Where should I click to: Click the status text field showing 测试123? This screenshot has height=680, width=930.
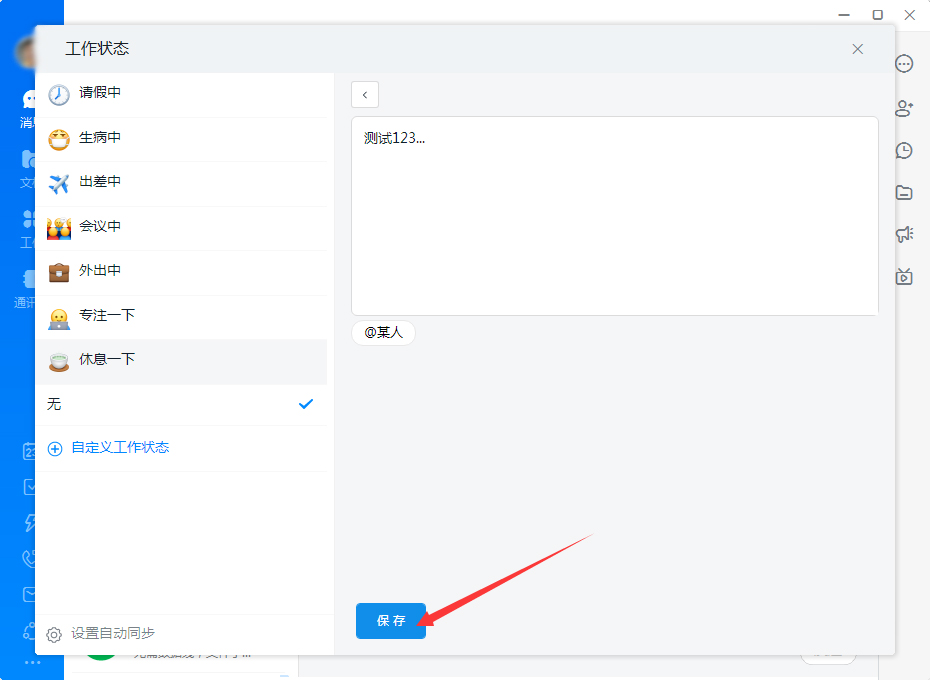pyautogui.click(x=615, y=215)
